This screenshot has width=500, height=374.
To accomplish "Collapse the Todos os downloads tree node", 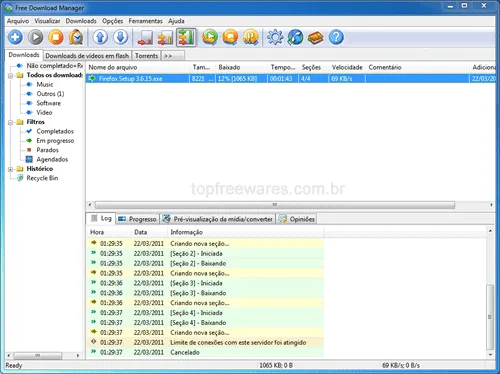I will [x=11, y=75].
